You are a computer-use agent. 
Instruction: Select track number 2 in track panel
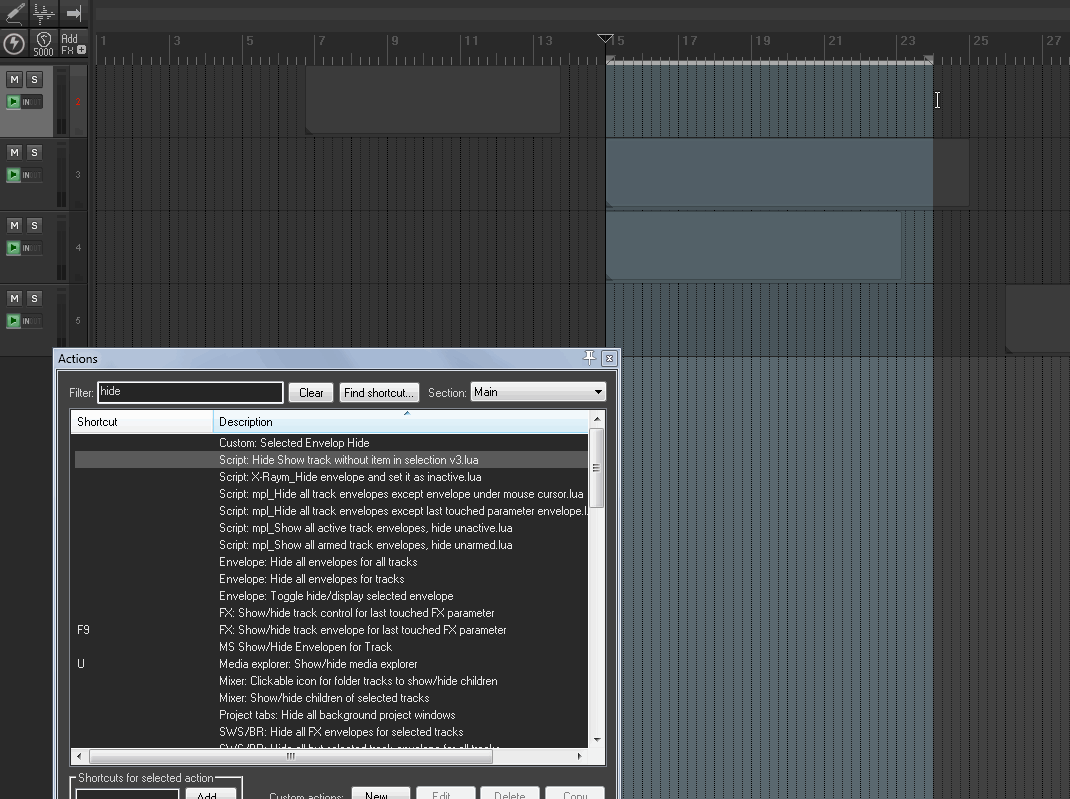click(78, 102)
